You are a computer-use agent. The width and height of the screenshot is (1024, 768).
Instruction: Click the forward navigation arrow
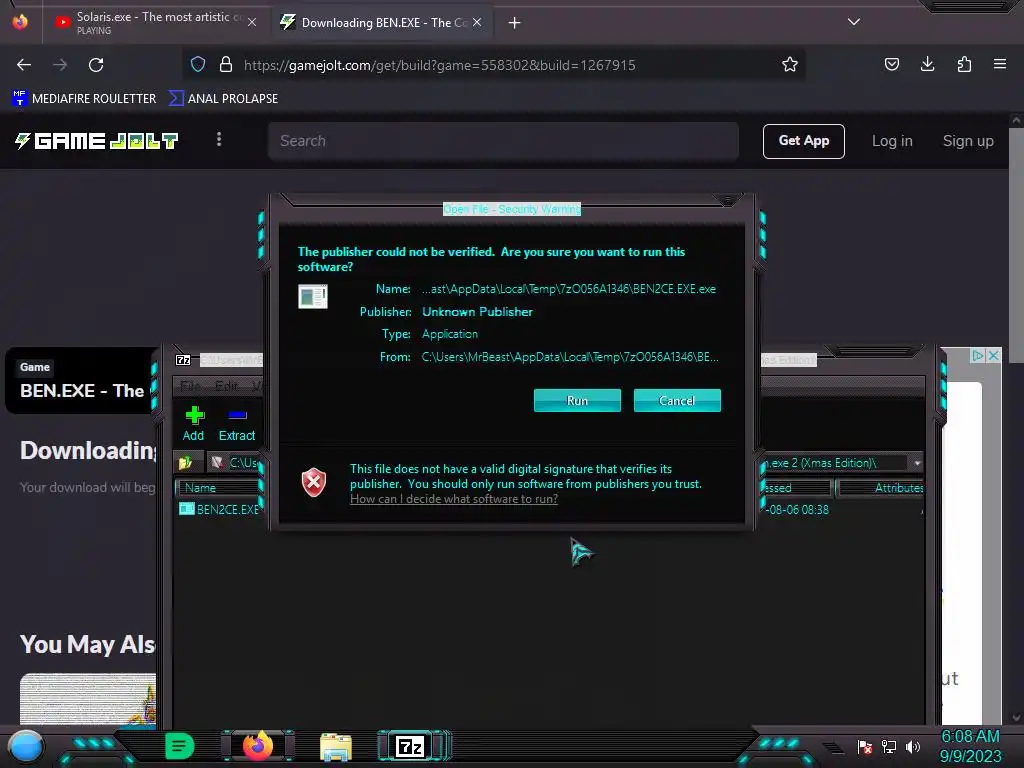click(x=60, y=65)
